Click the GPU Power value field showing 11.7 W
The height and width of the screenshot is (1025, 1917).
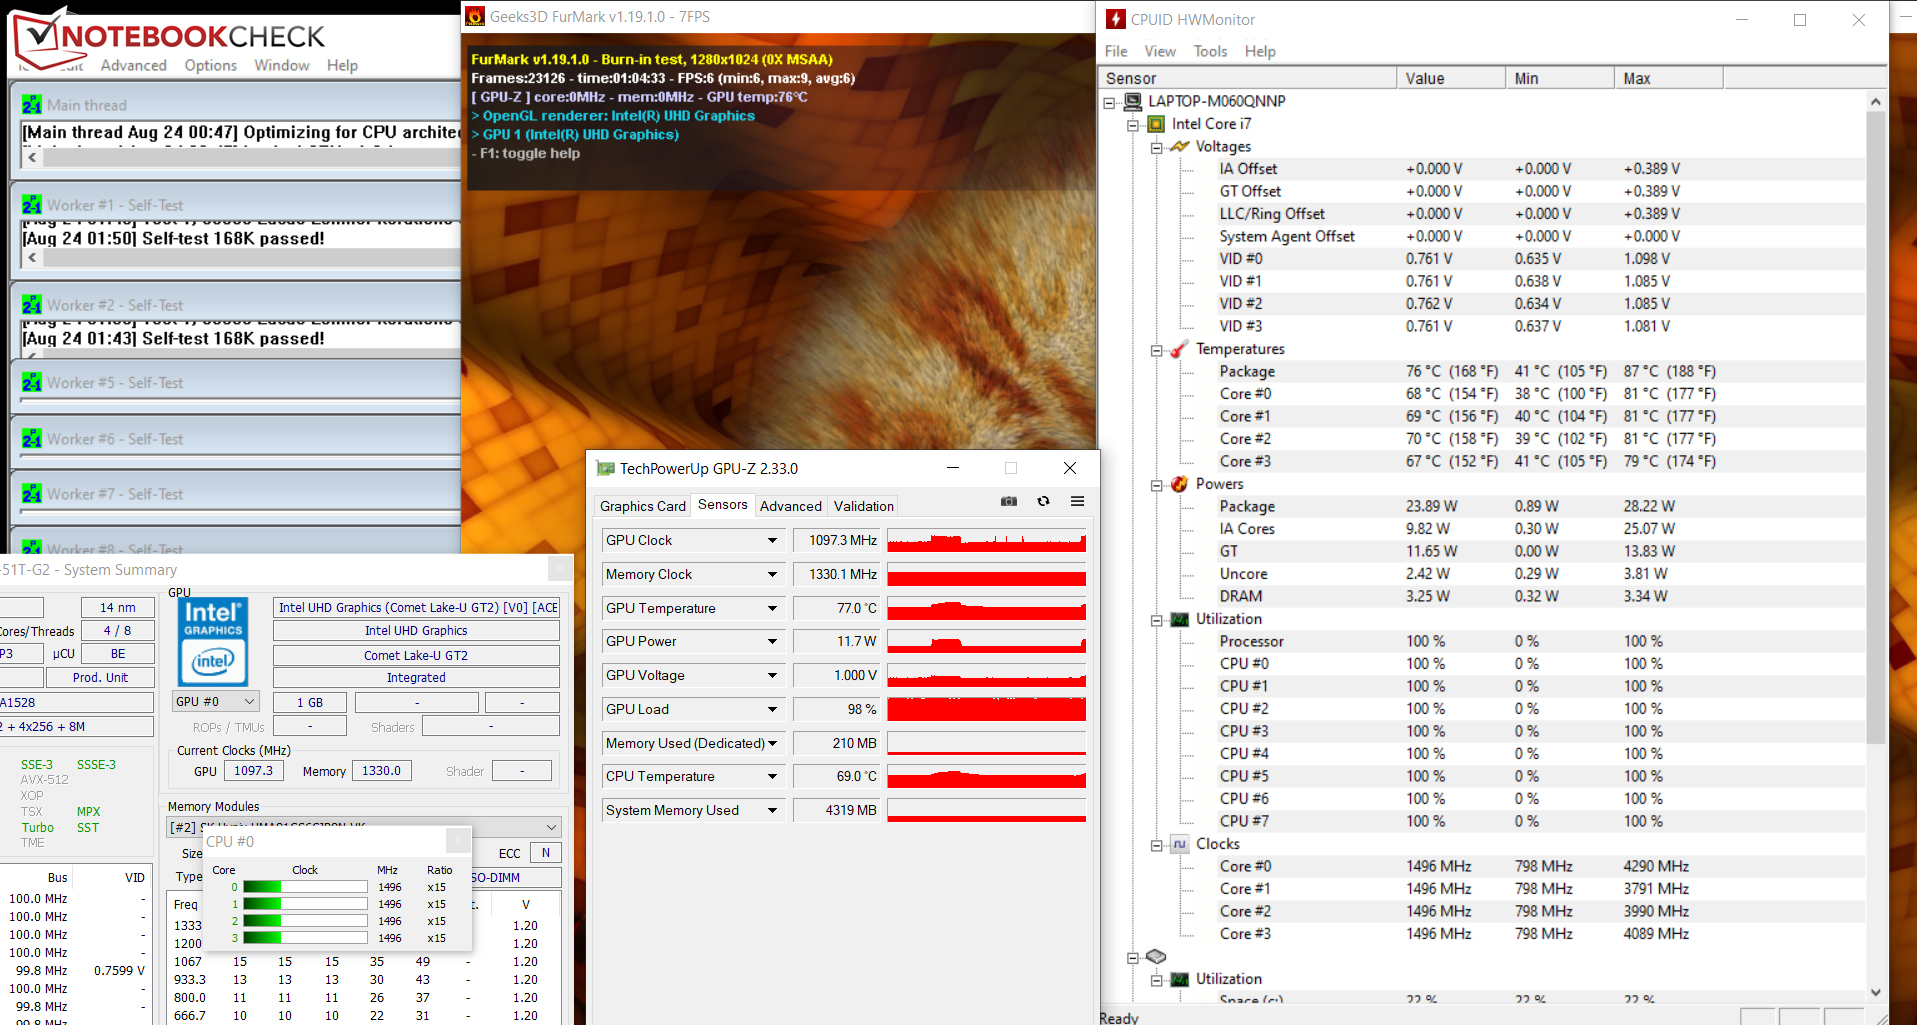pos(837,641)
